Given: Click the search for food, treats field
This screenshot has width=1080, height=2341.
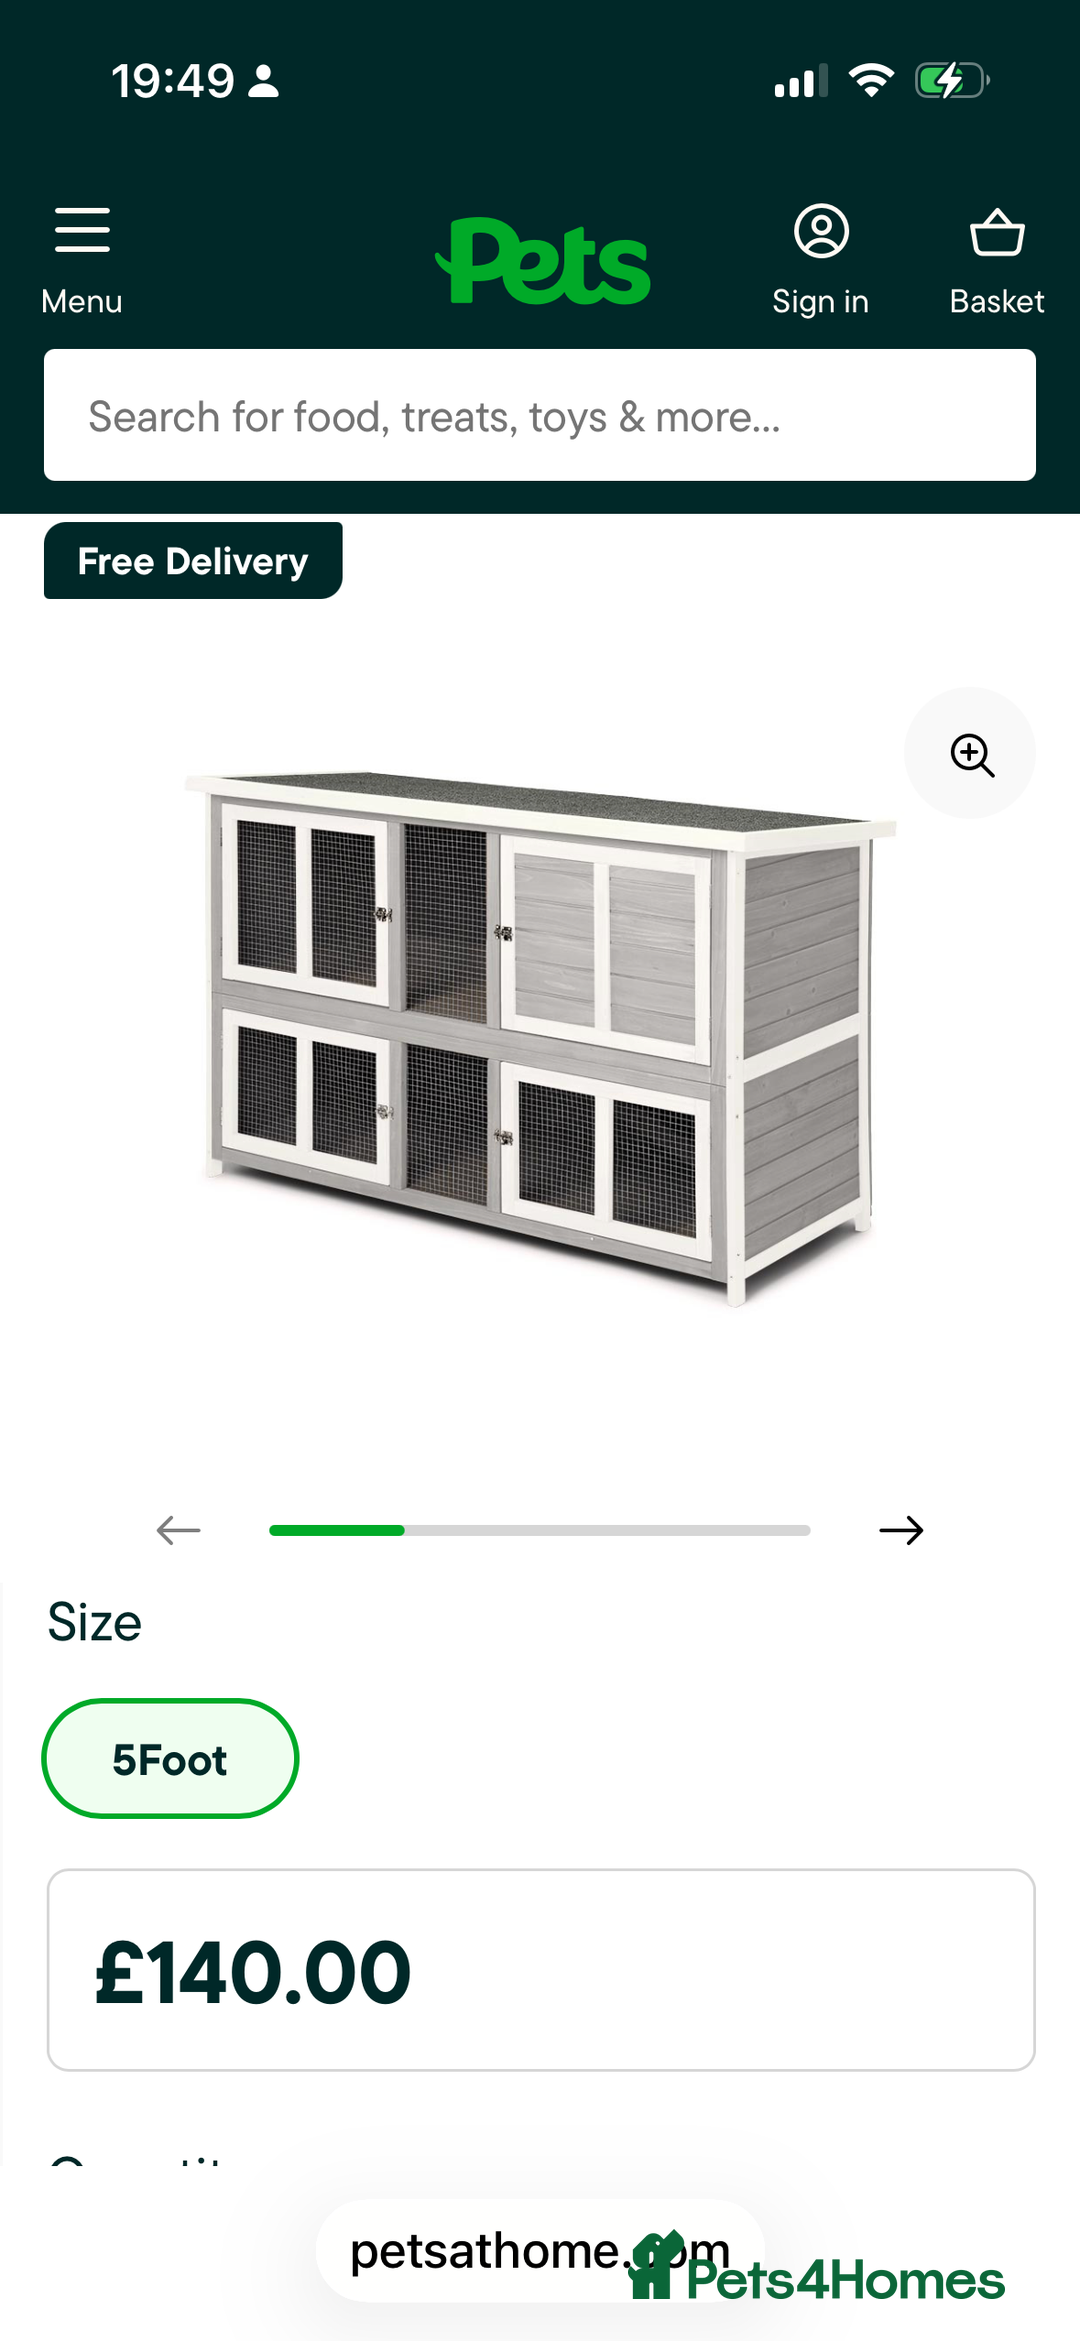Looking at the screenshot, I should 540,415.
